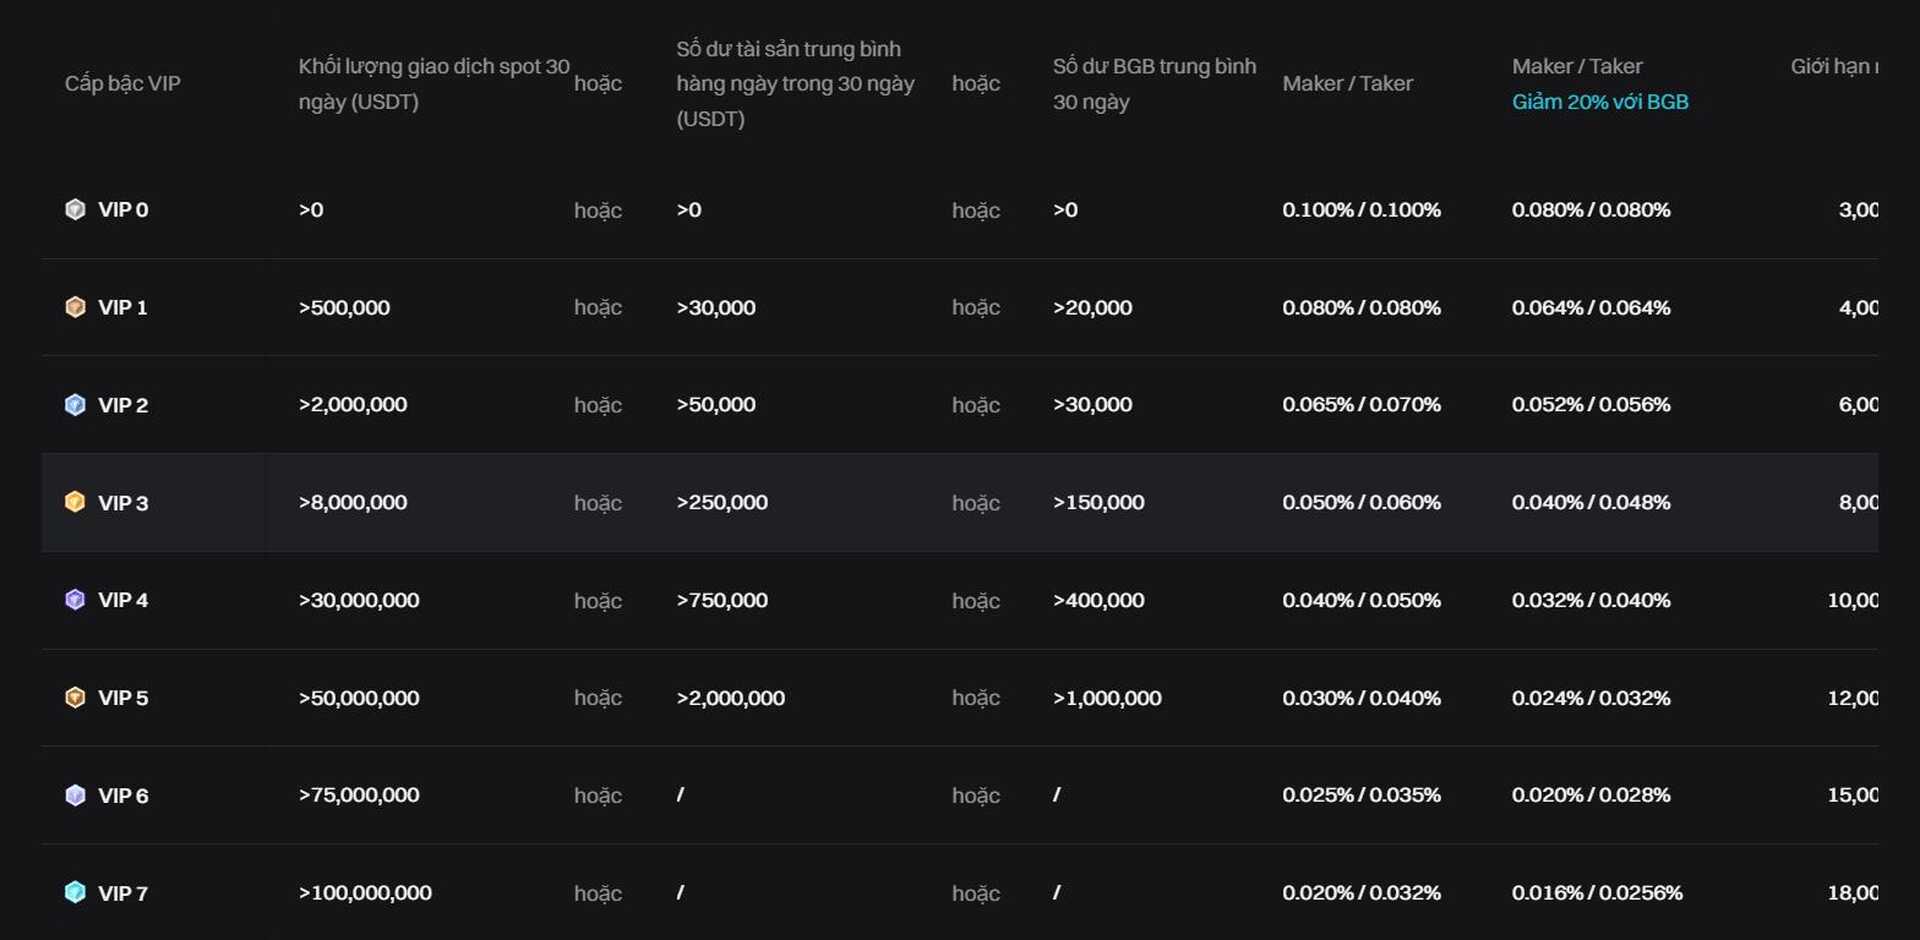The image size is (1920, 940).
Task: Click the '>75,000,000' spot volume cell
Action: 359,795
